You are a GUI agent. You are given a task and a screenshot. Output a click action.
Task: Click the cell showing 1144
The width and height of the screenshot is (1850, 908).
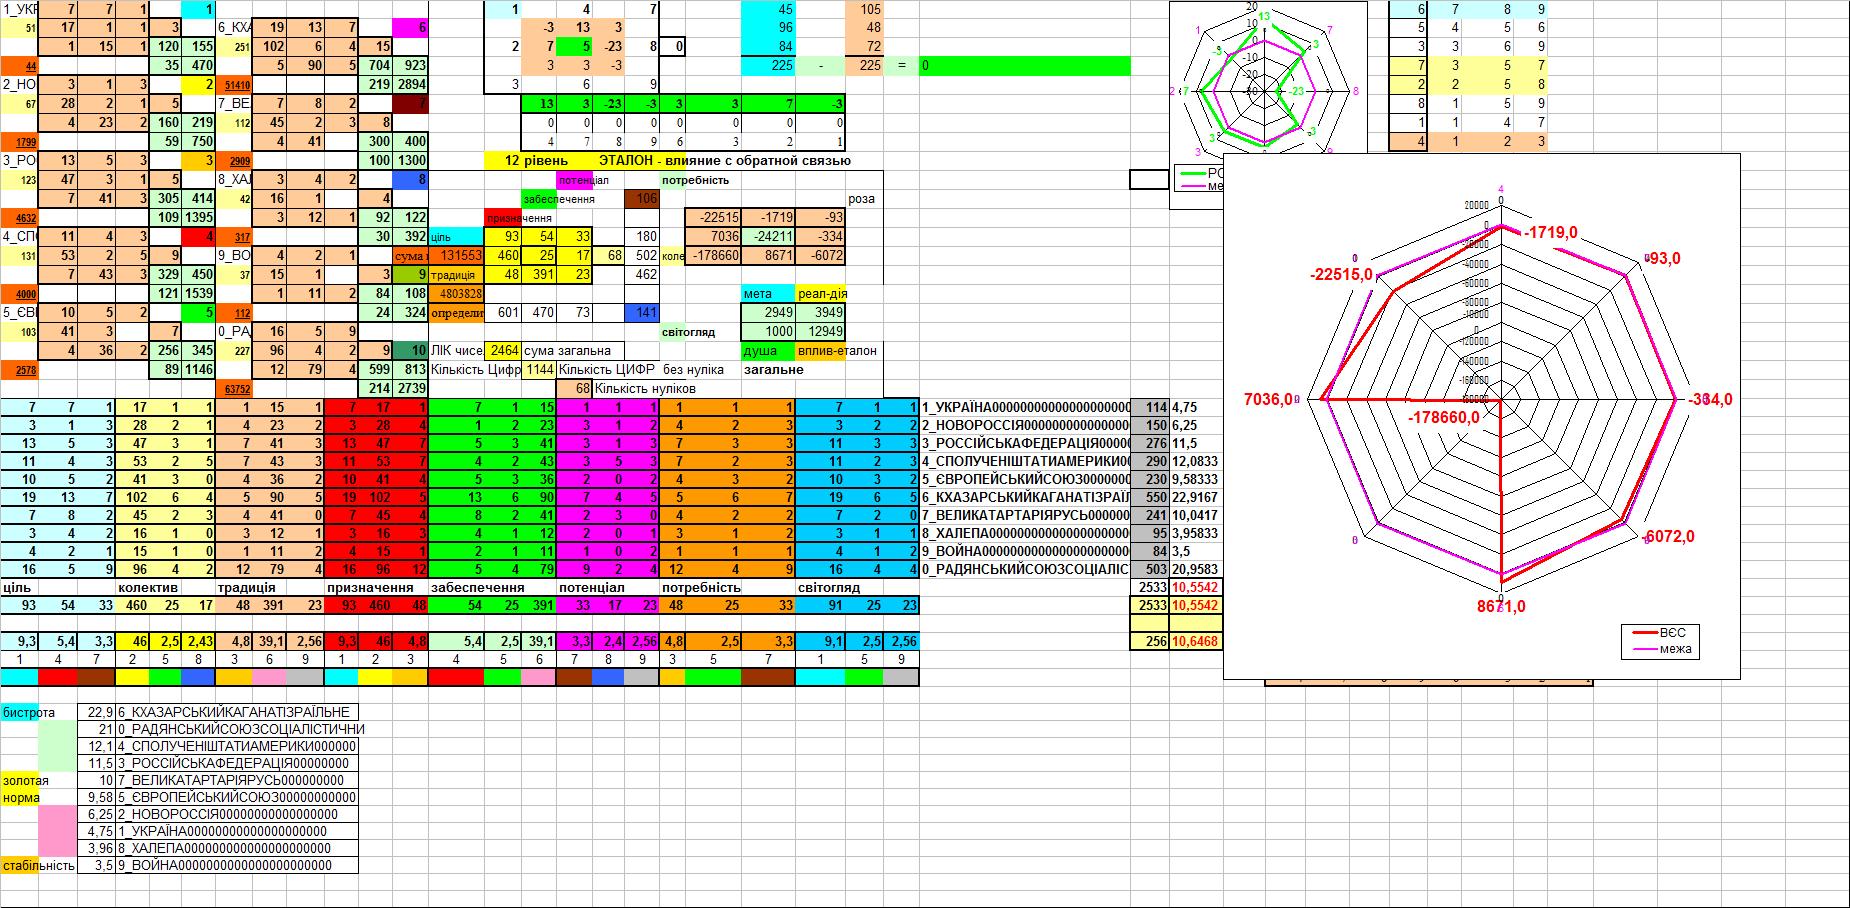click(540, 370)
